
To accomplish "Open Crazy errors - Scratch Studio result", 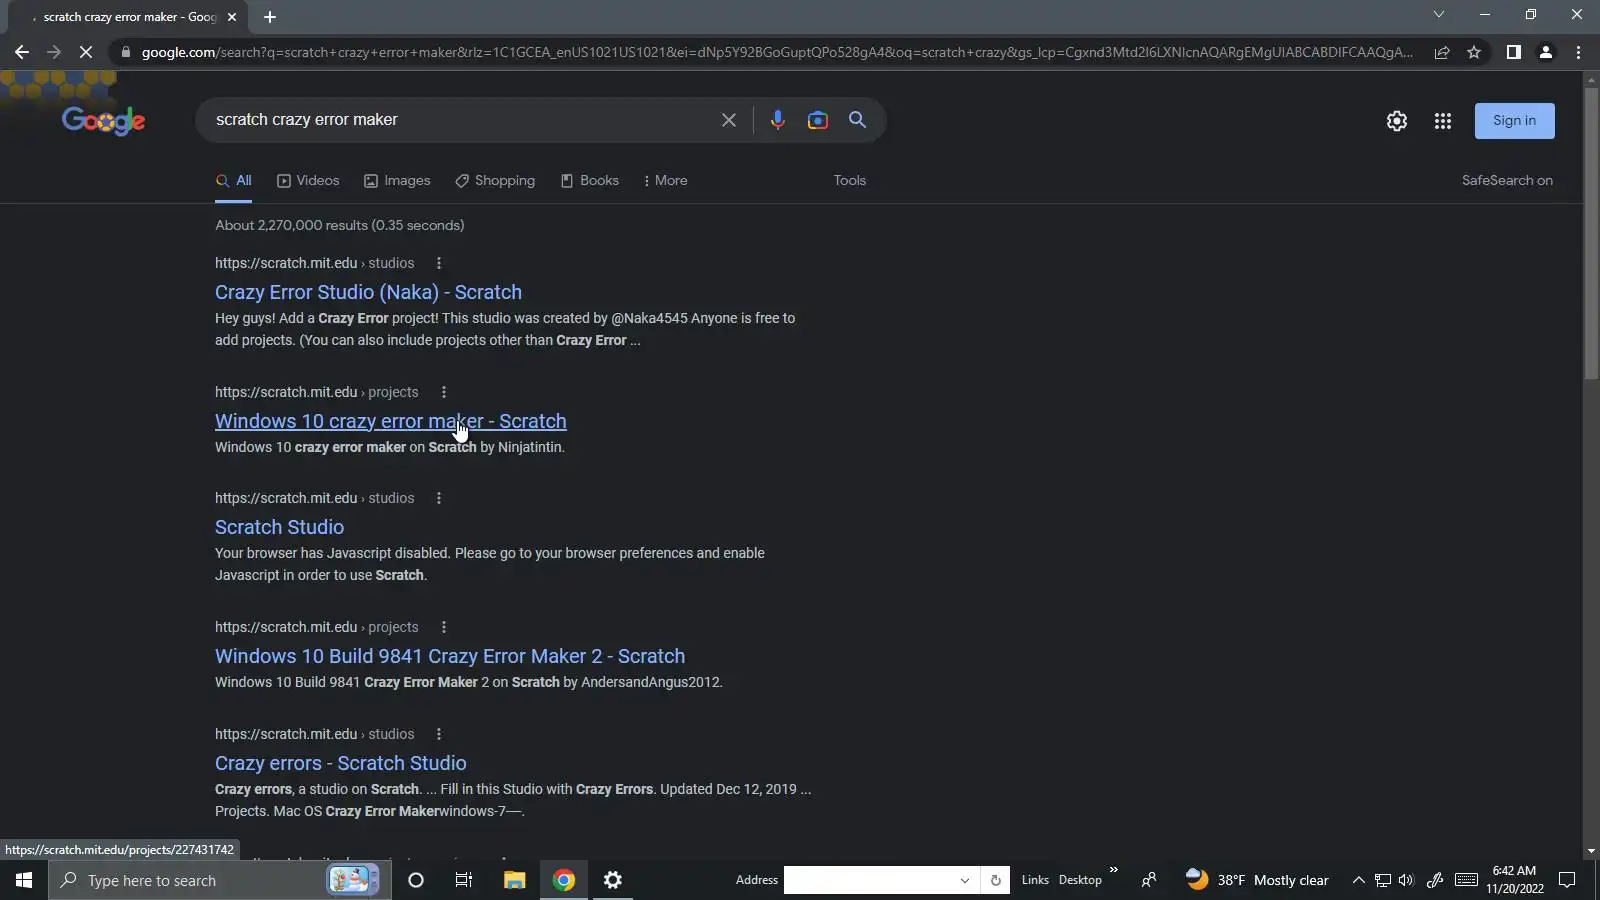I will click(341, 763).
